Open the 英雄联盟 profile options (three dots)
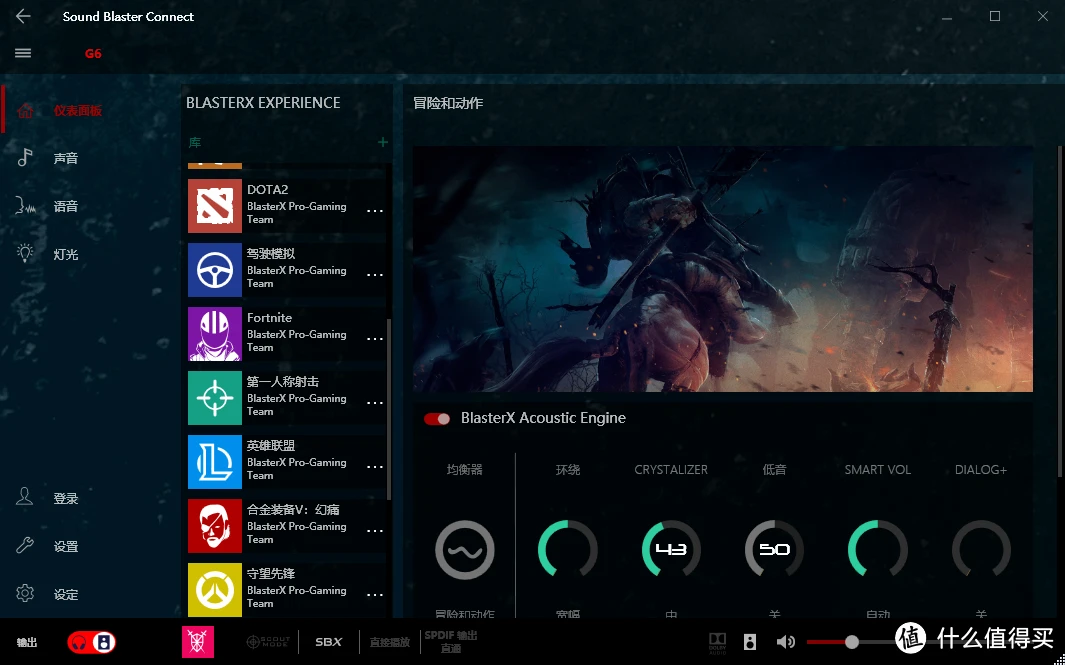Viewport: 1065px width, 665px height. [375, 467]
